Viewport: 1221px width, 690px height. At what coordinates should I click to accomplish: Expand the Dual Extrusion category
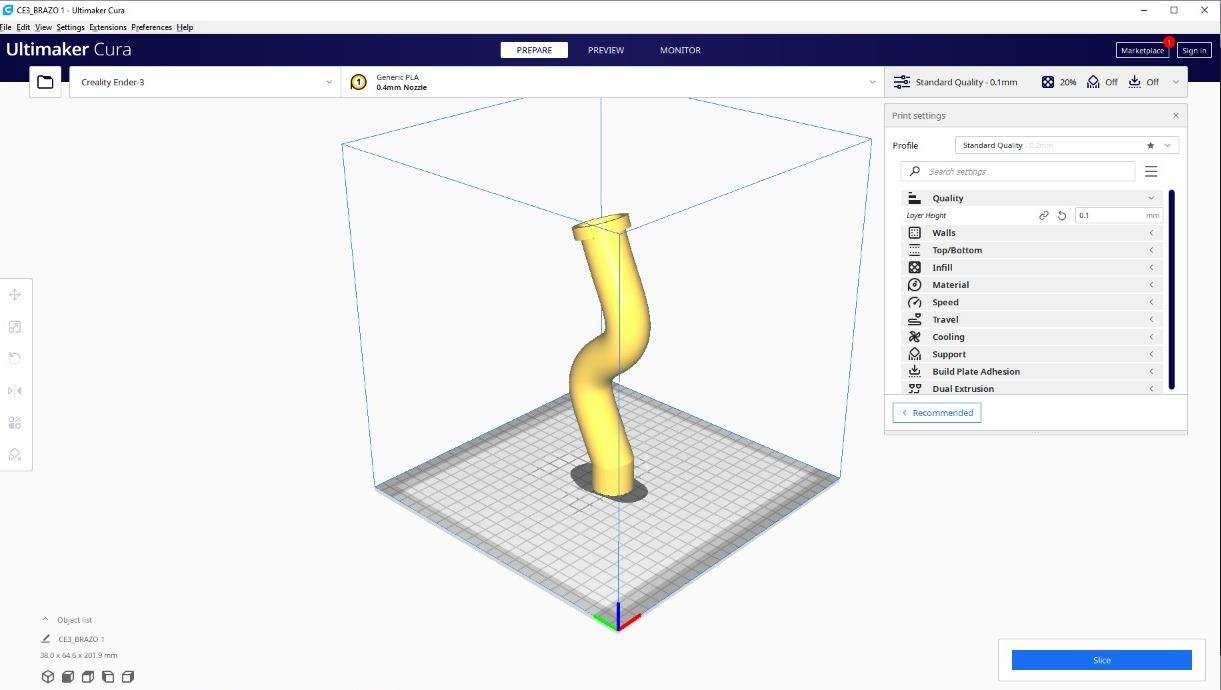[1031, 388]
